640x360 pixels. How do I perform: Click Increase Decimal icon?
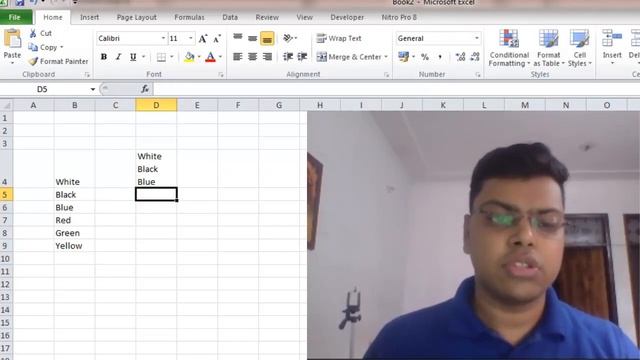pos(460,57)
